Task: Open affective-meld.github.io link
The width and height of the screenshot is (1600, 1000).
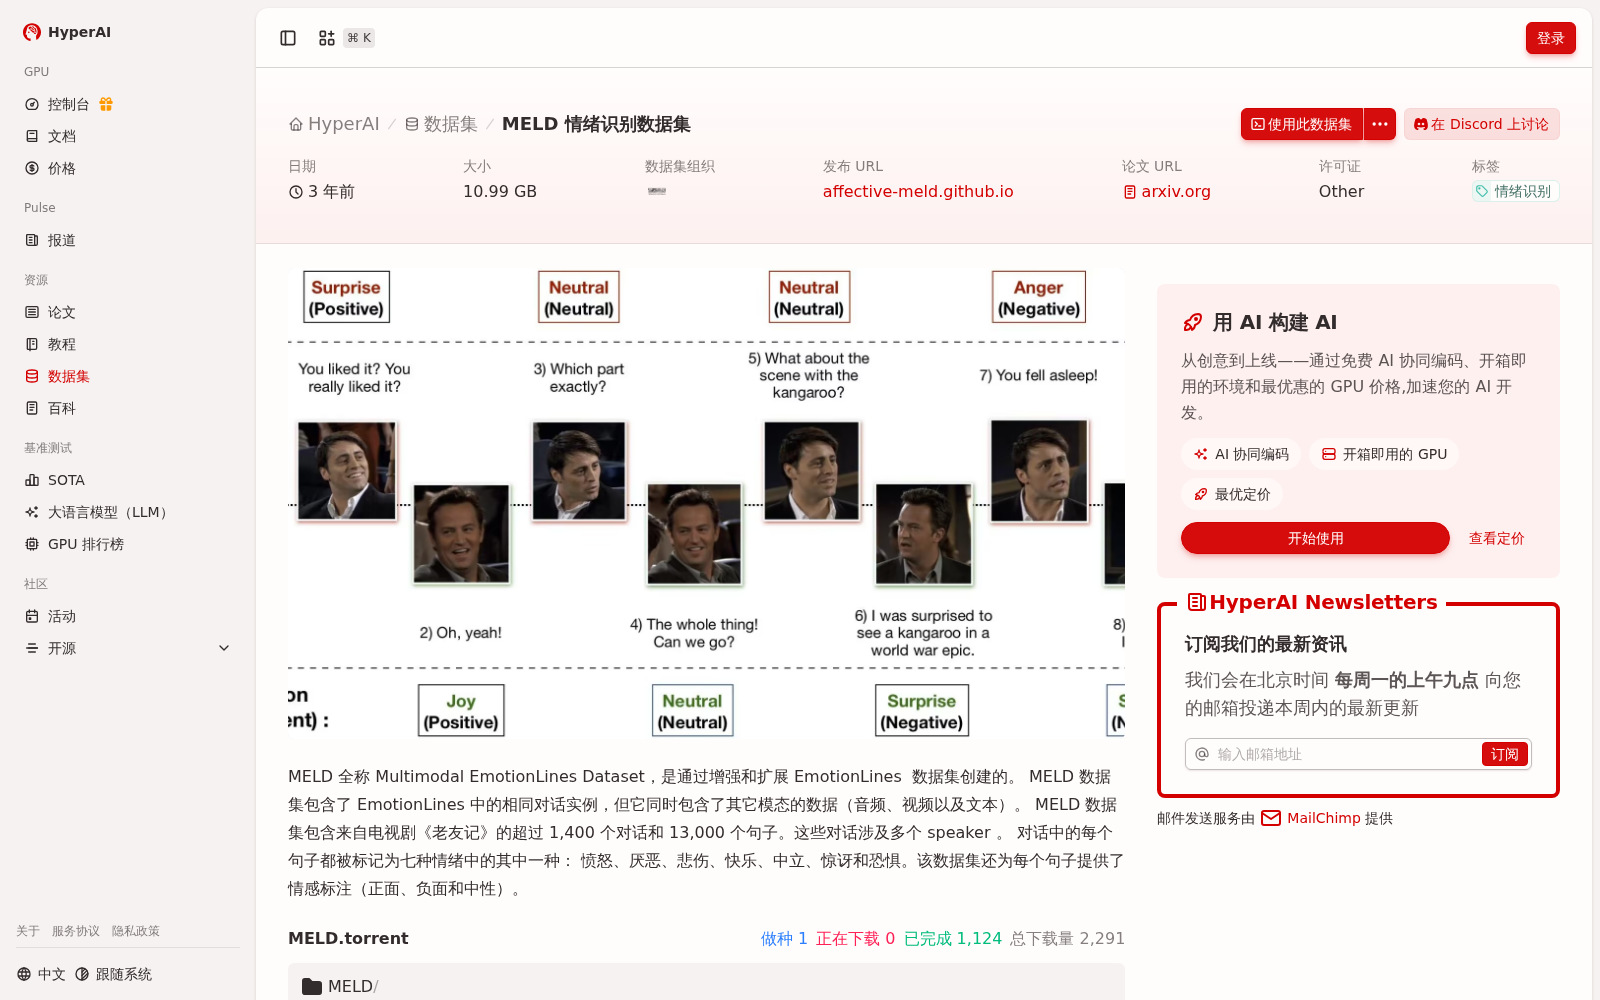Action: coord(918,191)
